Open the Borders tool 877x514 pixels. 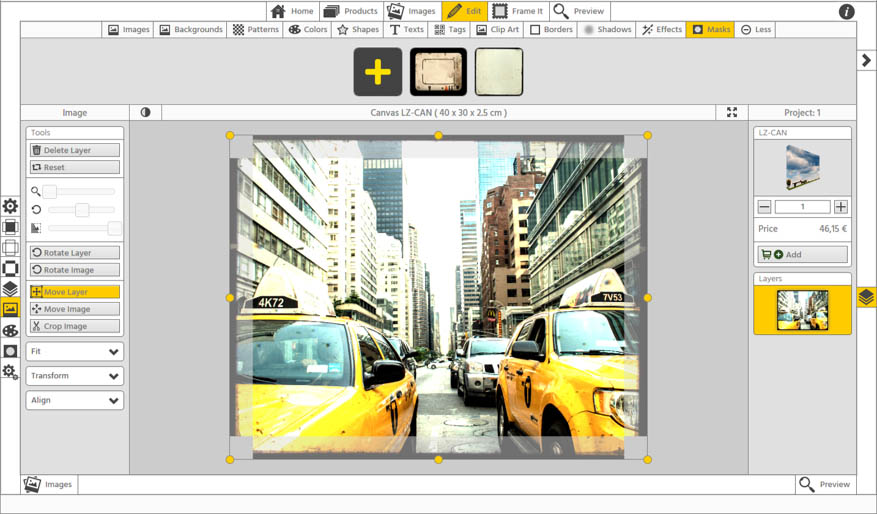(551, 30)
